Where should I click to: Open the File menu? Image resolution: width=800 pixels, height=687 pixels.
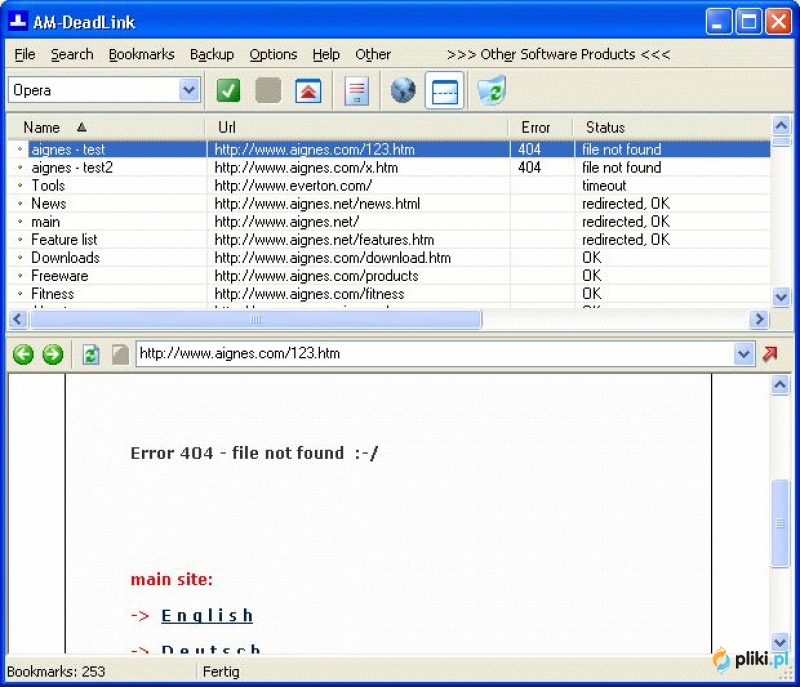tap(25, 54)
